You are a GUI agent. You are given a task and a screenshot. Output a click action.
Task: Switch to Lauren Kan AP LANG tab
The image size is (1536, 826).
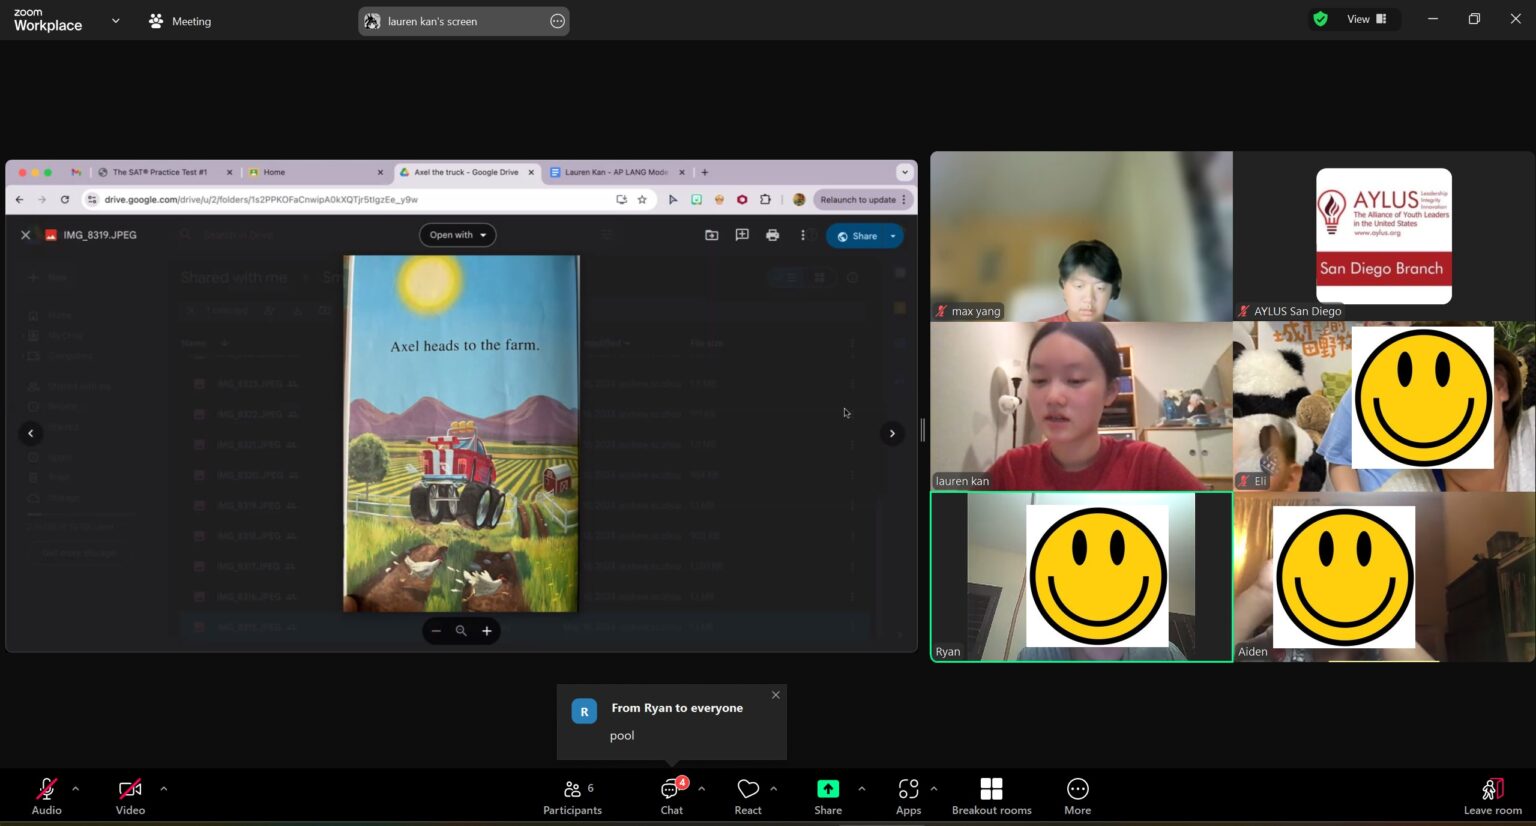click(617, 172)
